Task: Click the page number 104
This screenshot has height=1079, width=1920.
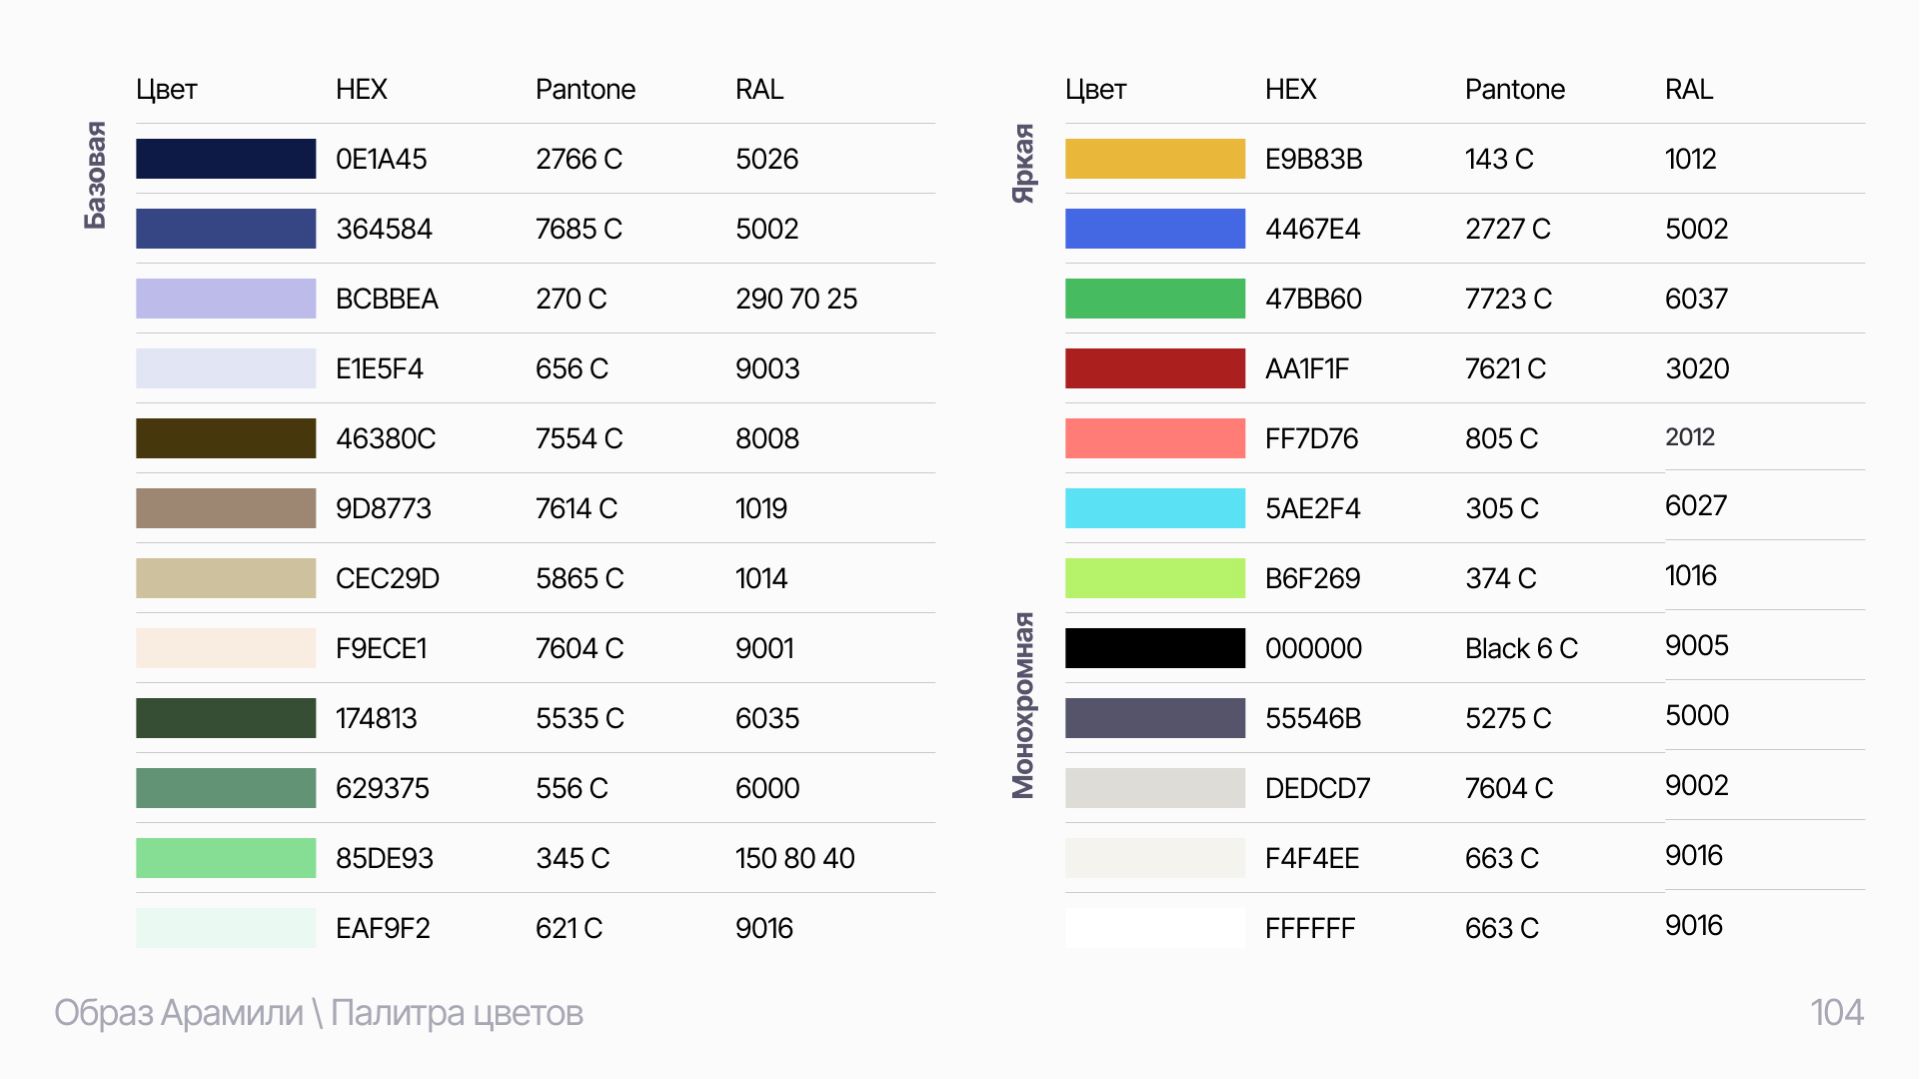Action: [x=1836, y=1013]
